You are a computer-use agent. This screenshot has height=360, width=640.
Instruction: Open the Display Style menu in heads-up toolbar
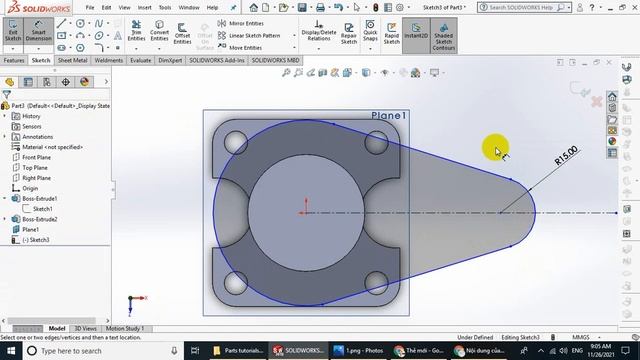point(366,73)
